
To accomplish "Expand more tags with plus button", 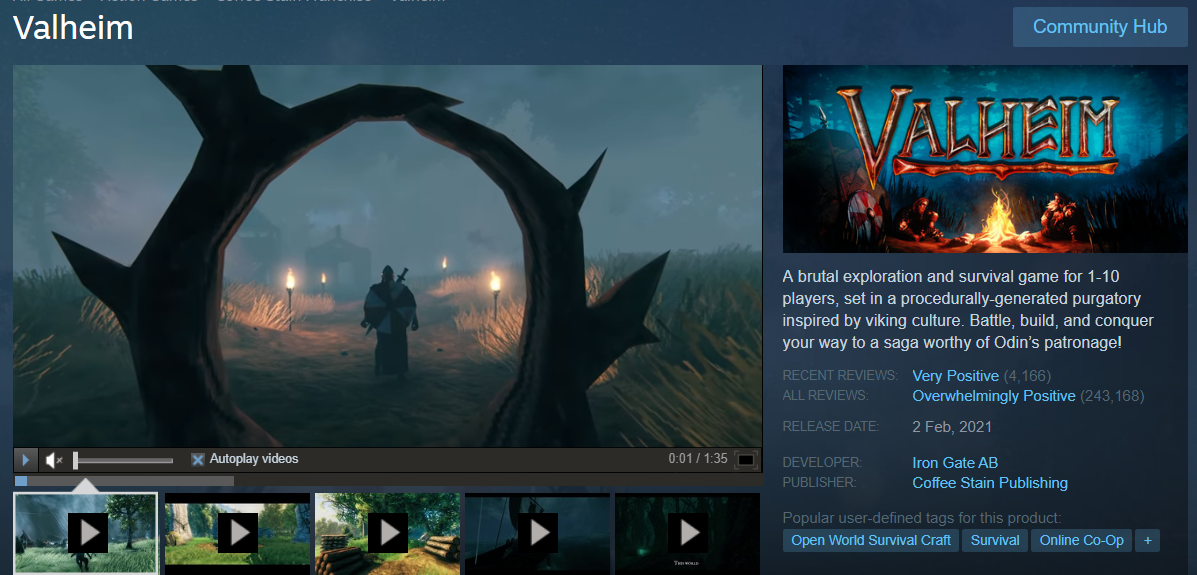I will [x=1147, y=540].
